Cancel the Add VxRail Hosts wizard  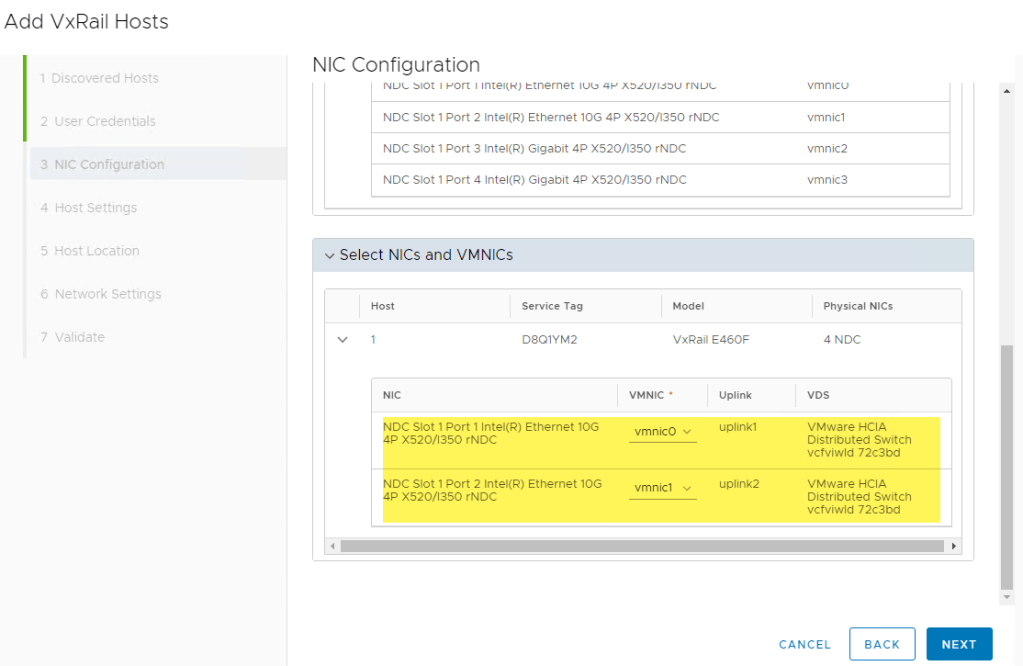pyautogui.click(x=804, y=645)
